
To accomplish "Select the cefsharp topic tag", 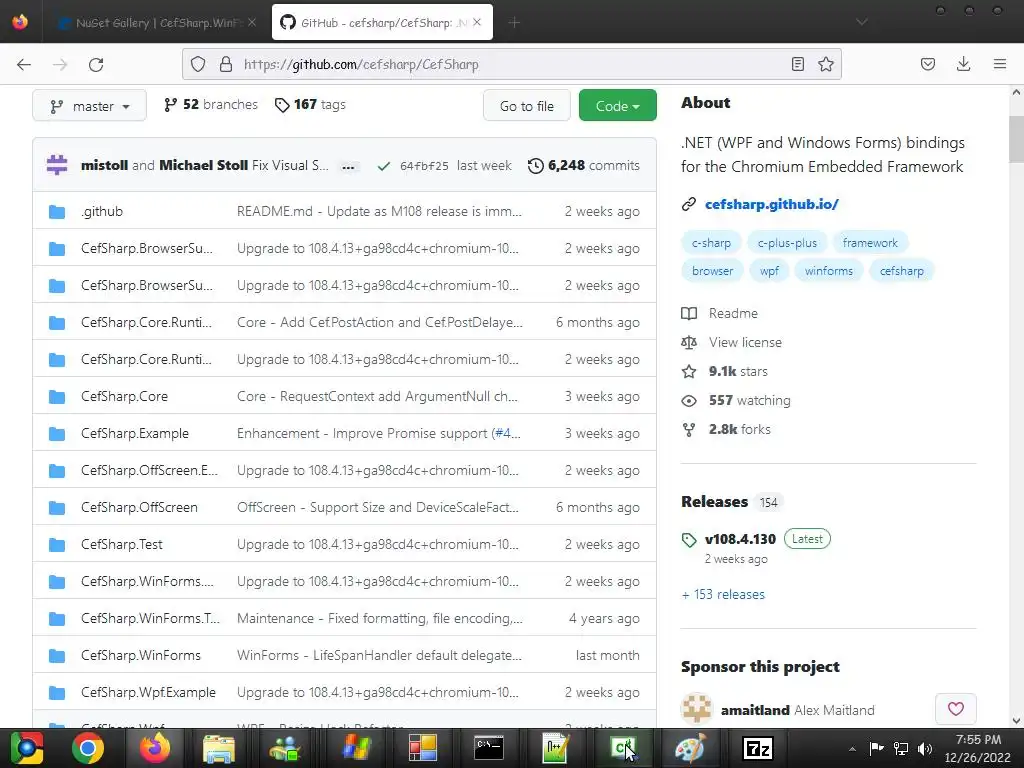I will point(901,271).
